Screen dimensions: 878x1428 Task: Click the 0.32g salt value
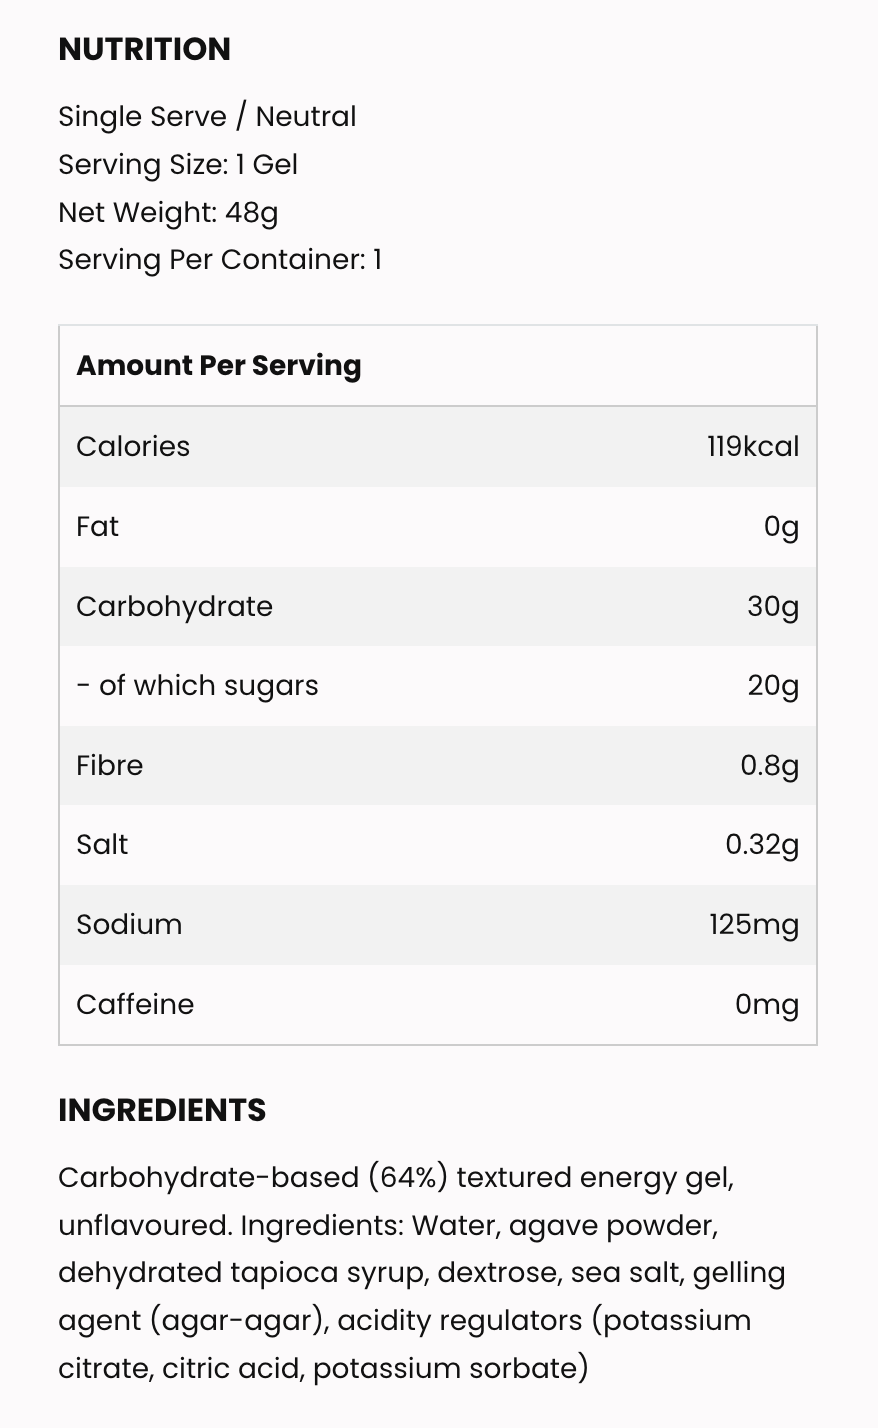coord(762,845)
